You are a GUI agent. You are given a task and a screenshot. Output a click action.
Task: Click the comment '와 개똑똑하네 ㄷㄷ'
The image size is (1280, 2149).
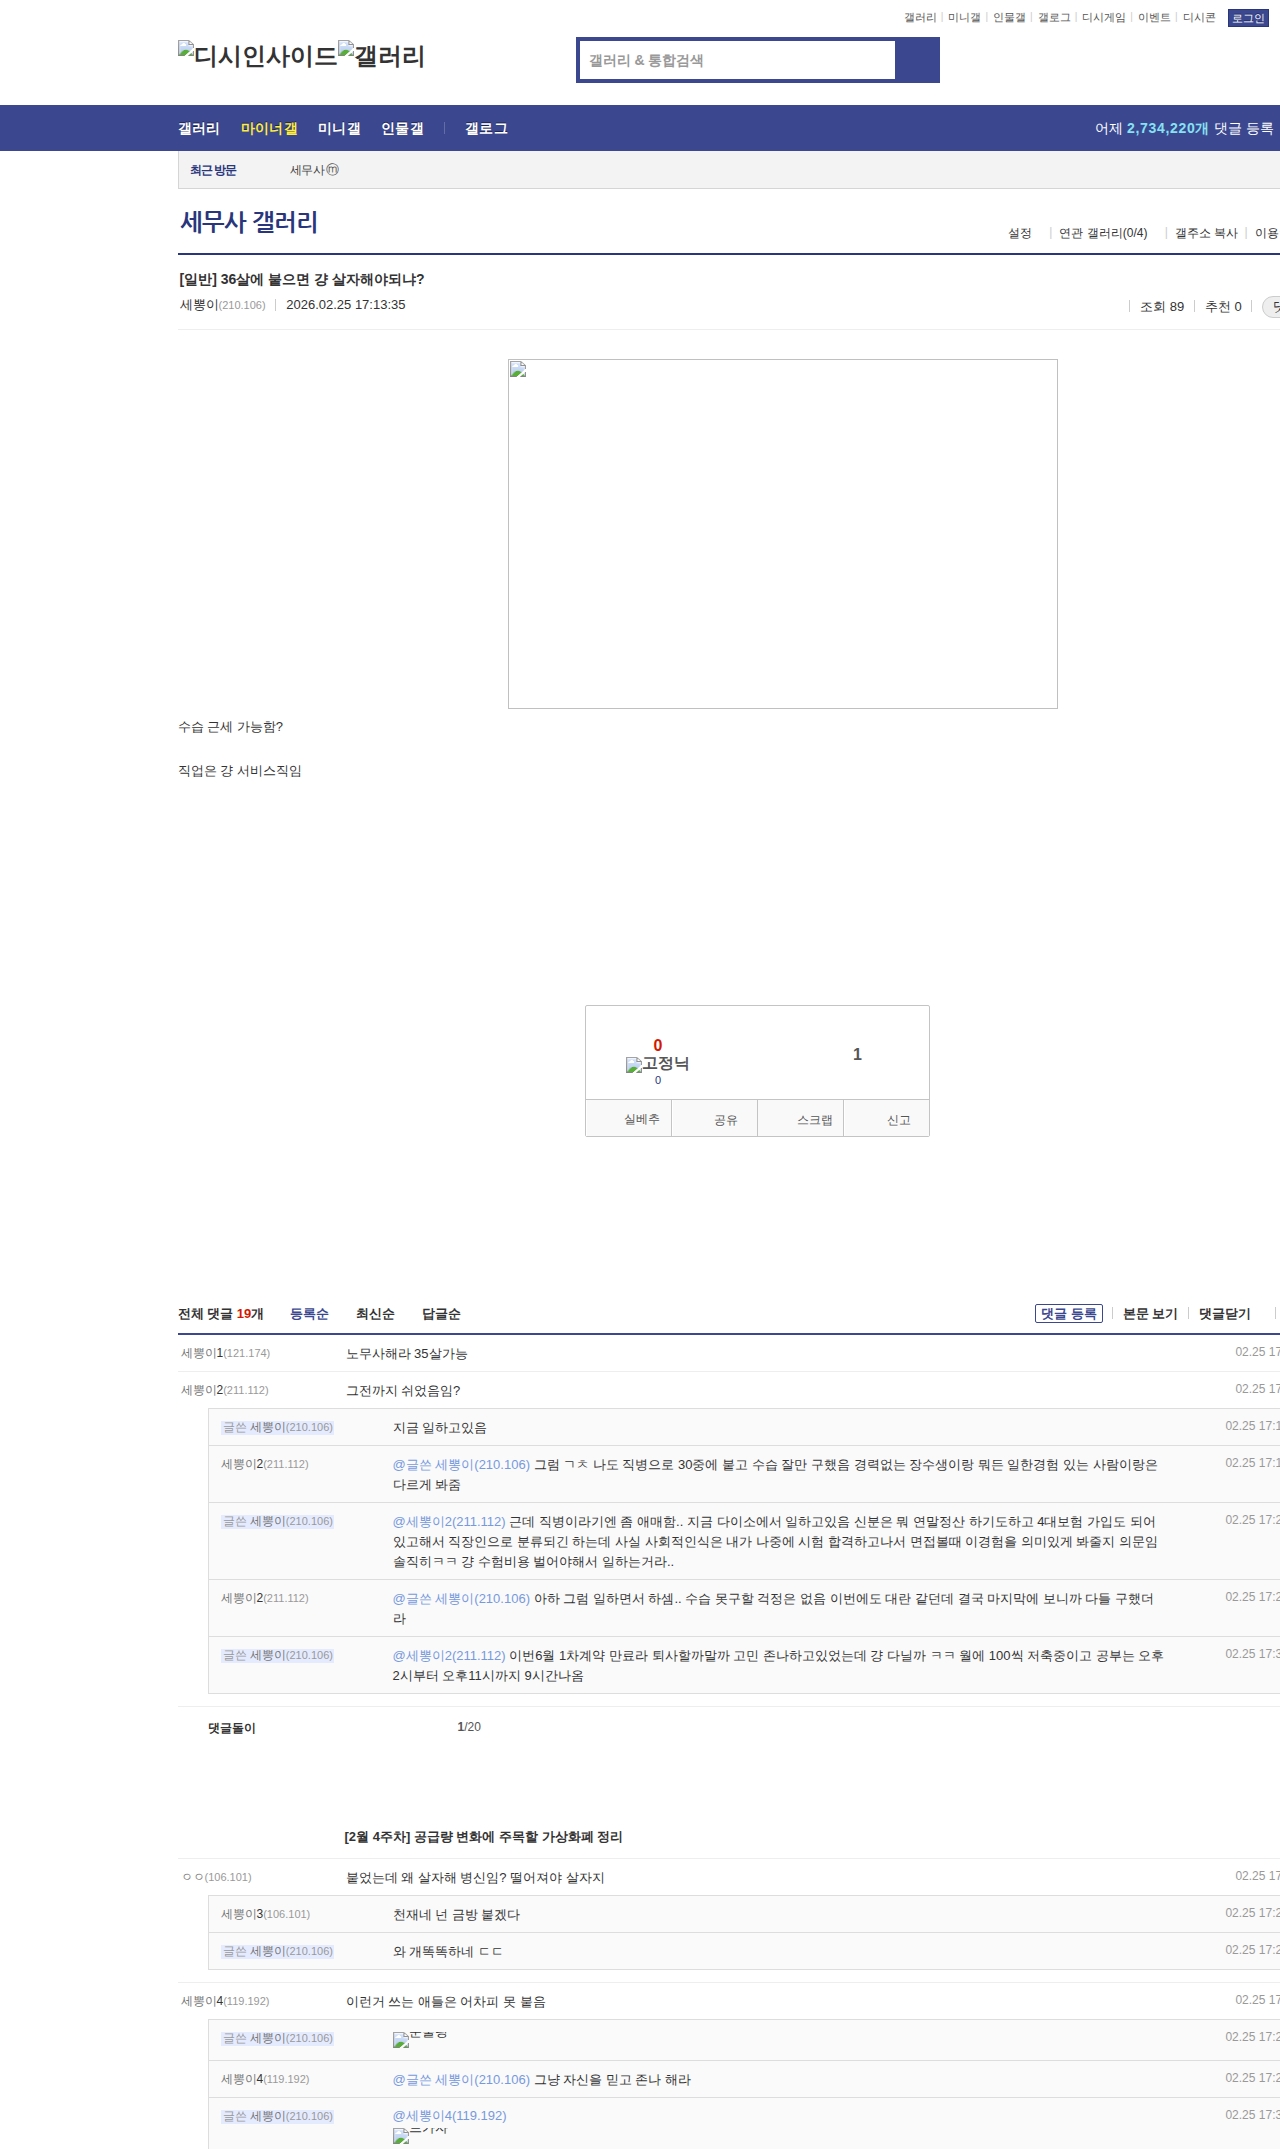point(448,1952)
